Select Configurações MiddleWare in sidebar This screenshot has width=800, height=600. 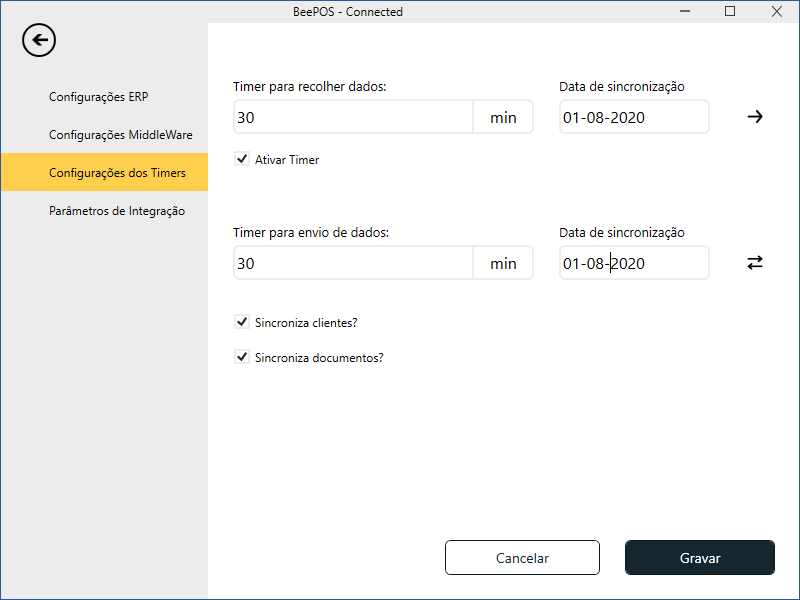point(120,135)
